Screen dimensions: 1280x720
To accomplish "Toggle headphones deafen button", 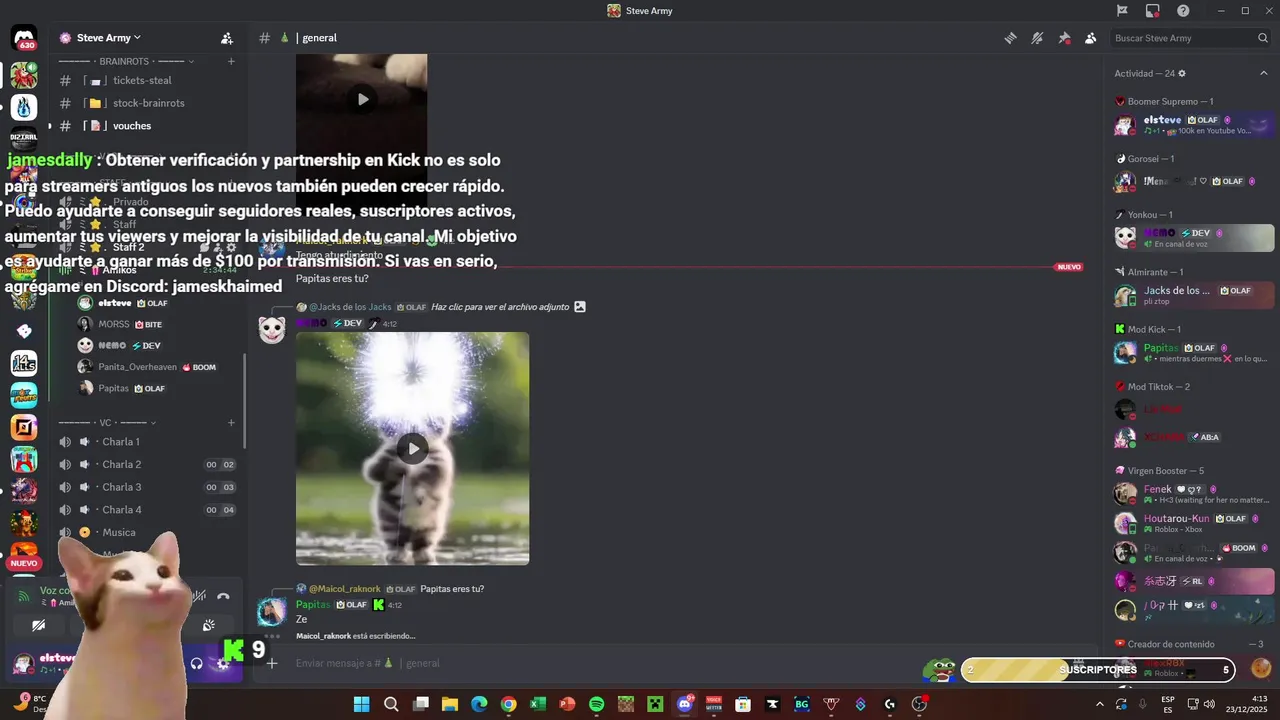I will tap(197, 663).
